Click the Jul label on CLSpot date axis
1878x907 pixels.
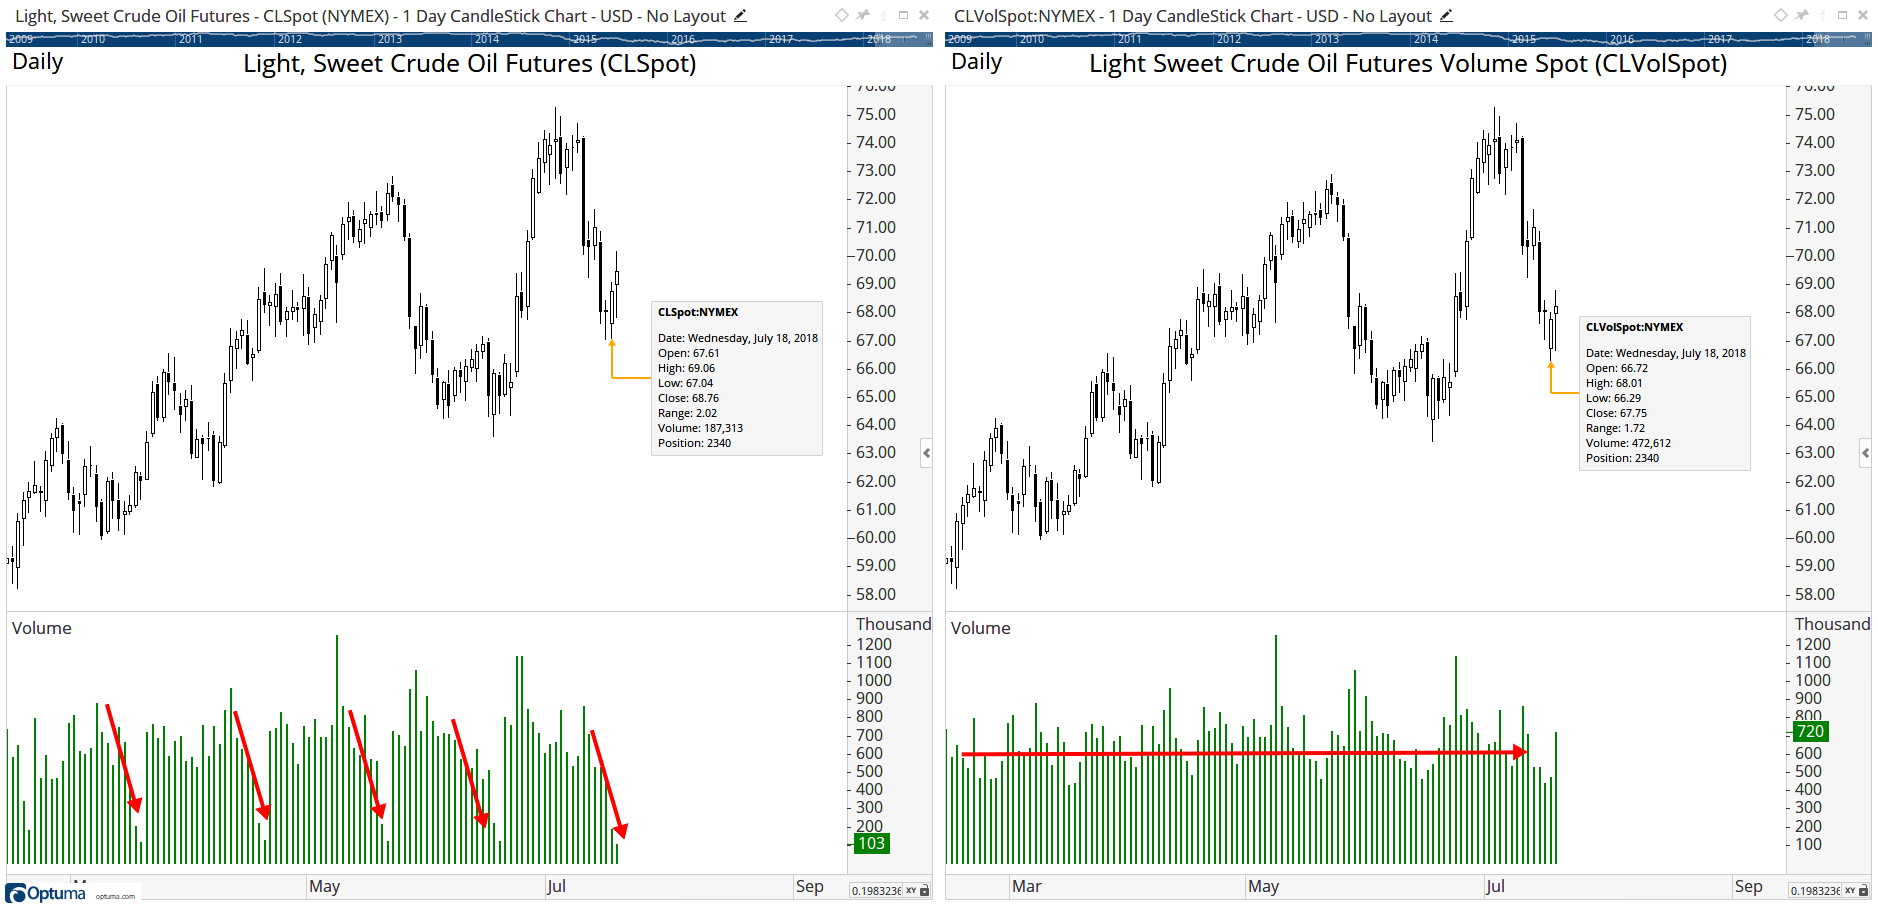(556, 886)
